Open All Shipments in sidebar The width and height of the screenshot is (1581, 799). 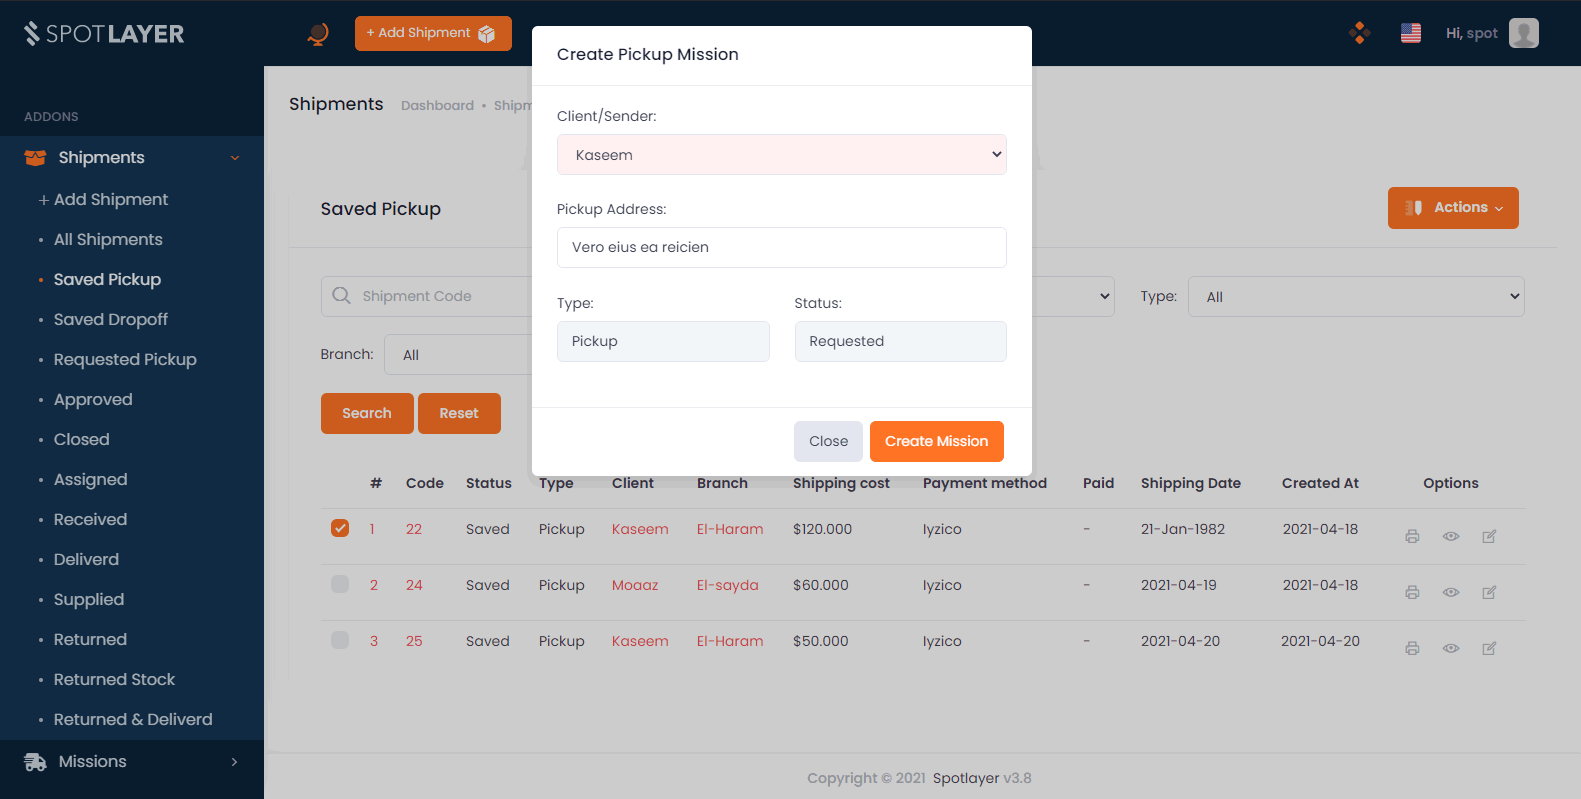coord(108,240)
